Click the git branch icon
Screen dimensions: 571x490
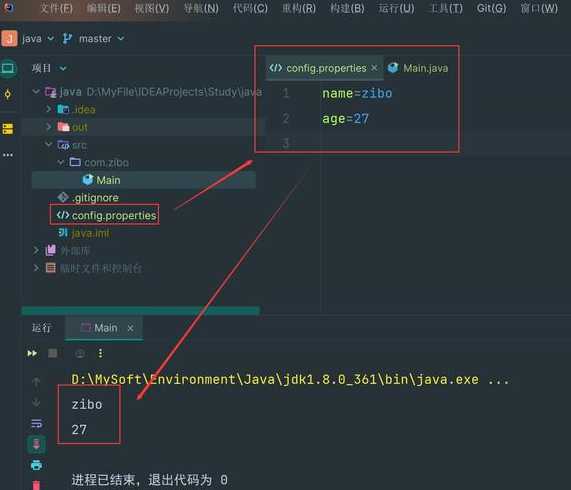(67, 39)
